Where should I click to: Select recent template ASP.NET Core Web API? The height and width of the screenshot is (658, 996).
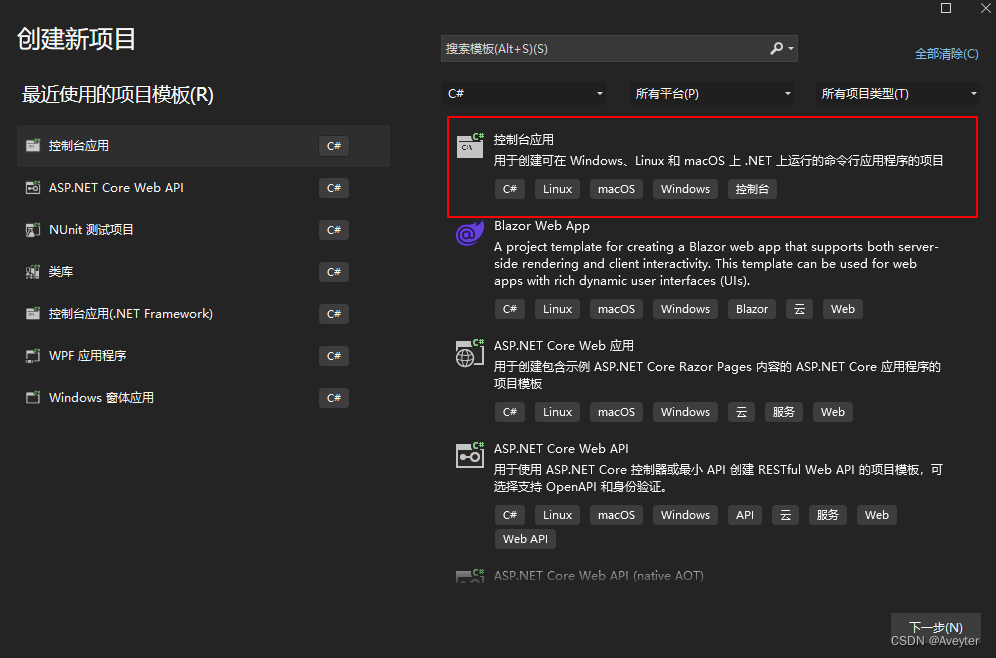[203, 187]
